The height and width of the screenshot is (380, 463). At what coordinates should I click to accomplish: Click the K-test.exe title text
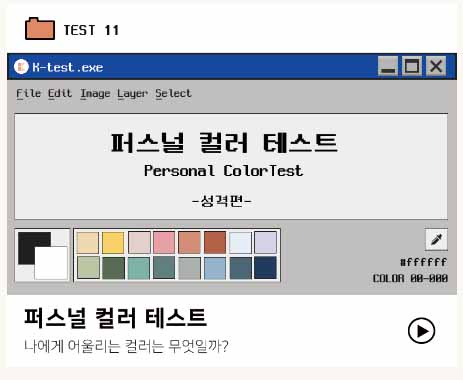point(68,67)
